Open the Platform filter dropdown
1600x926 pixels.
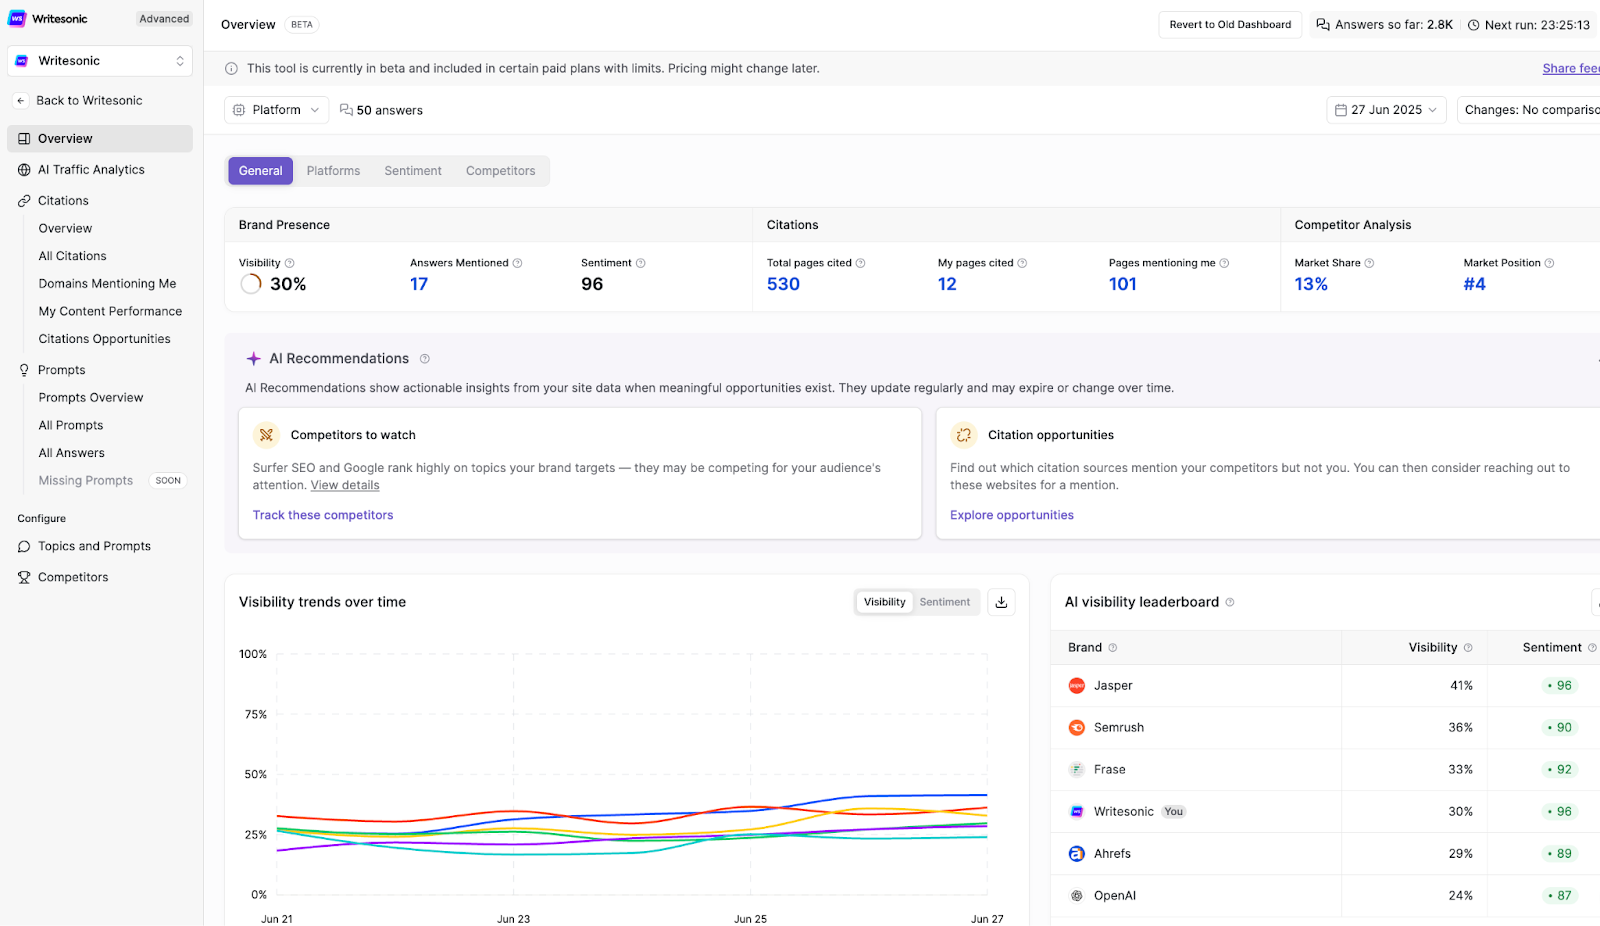(276, 110)
